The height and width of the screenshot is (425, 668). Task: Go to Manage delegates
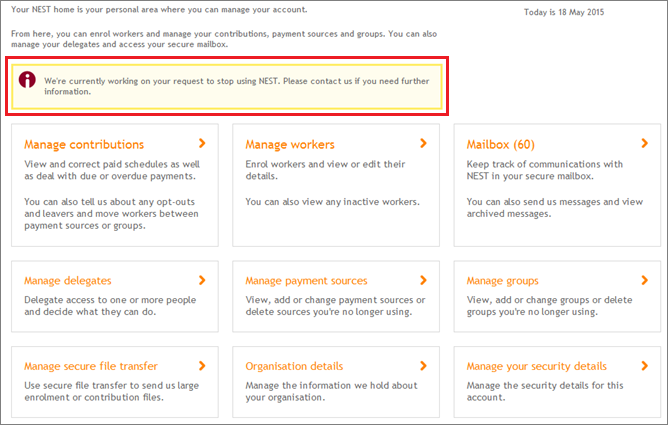(x=68, y=281)
